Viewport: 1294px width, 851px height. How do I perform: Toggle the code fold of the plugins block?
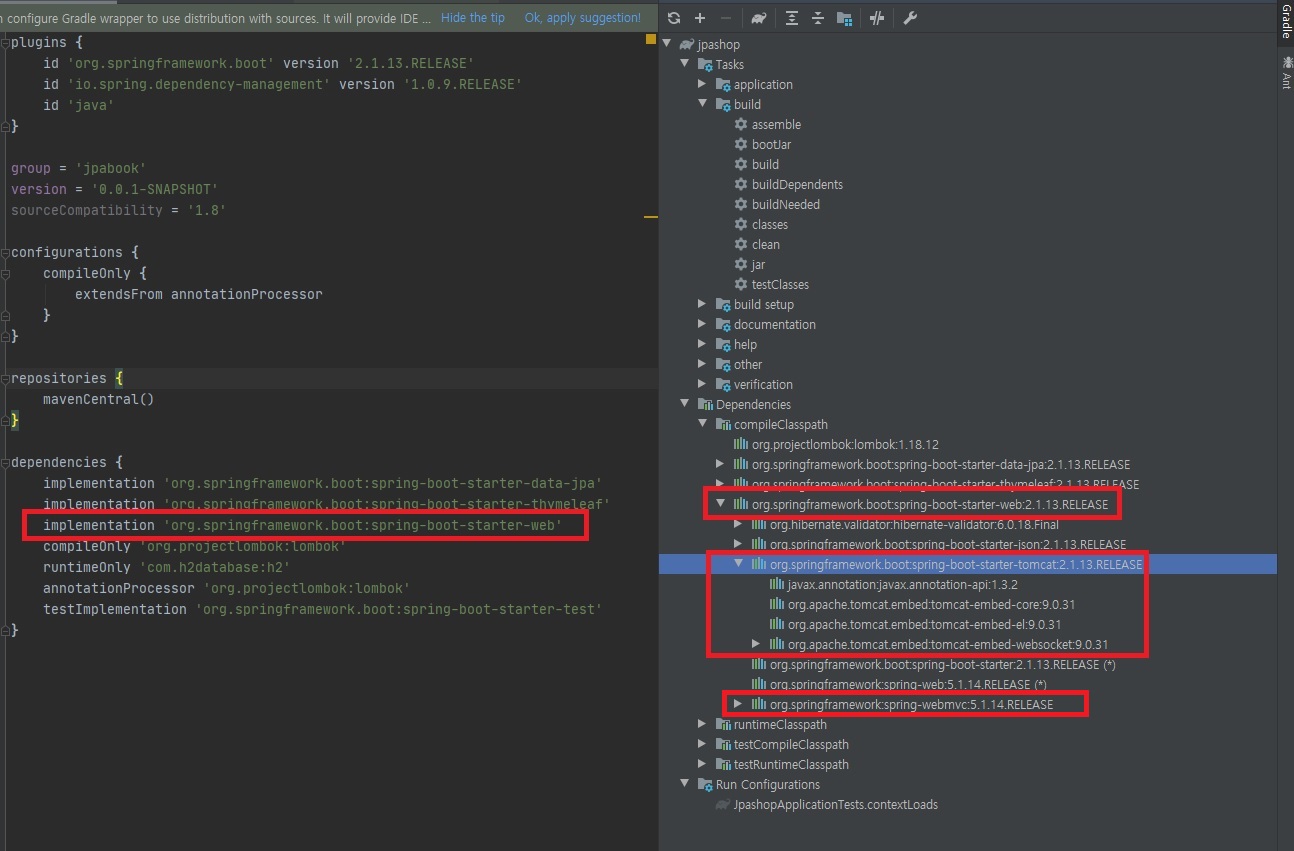(5, 42)
